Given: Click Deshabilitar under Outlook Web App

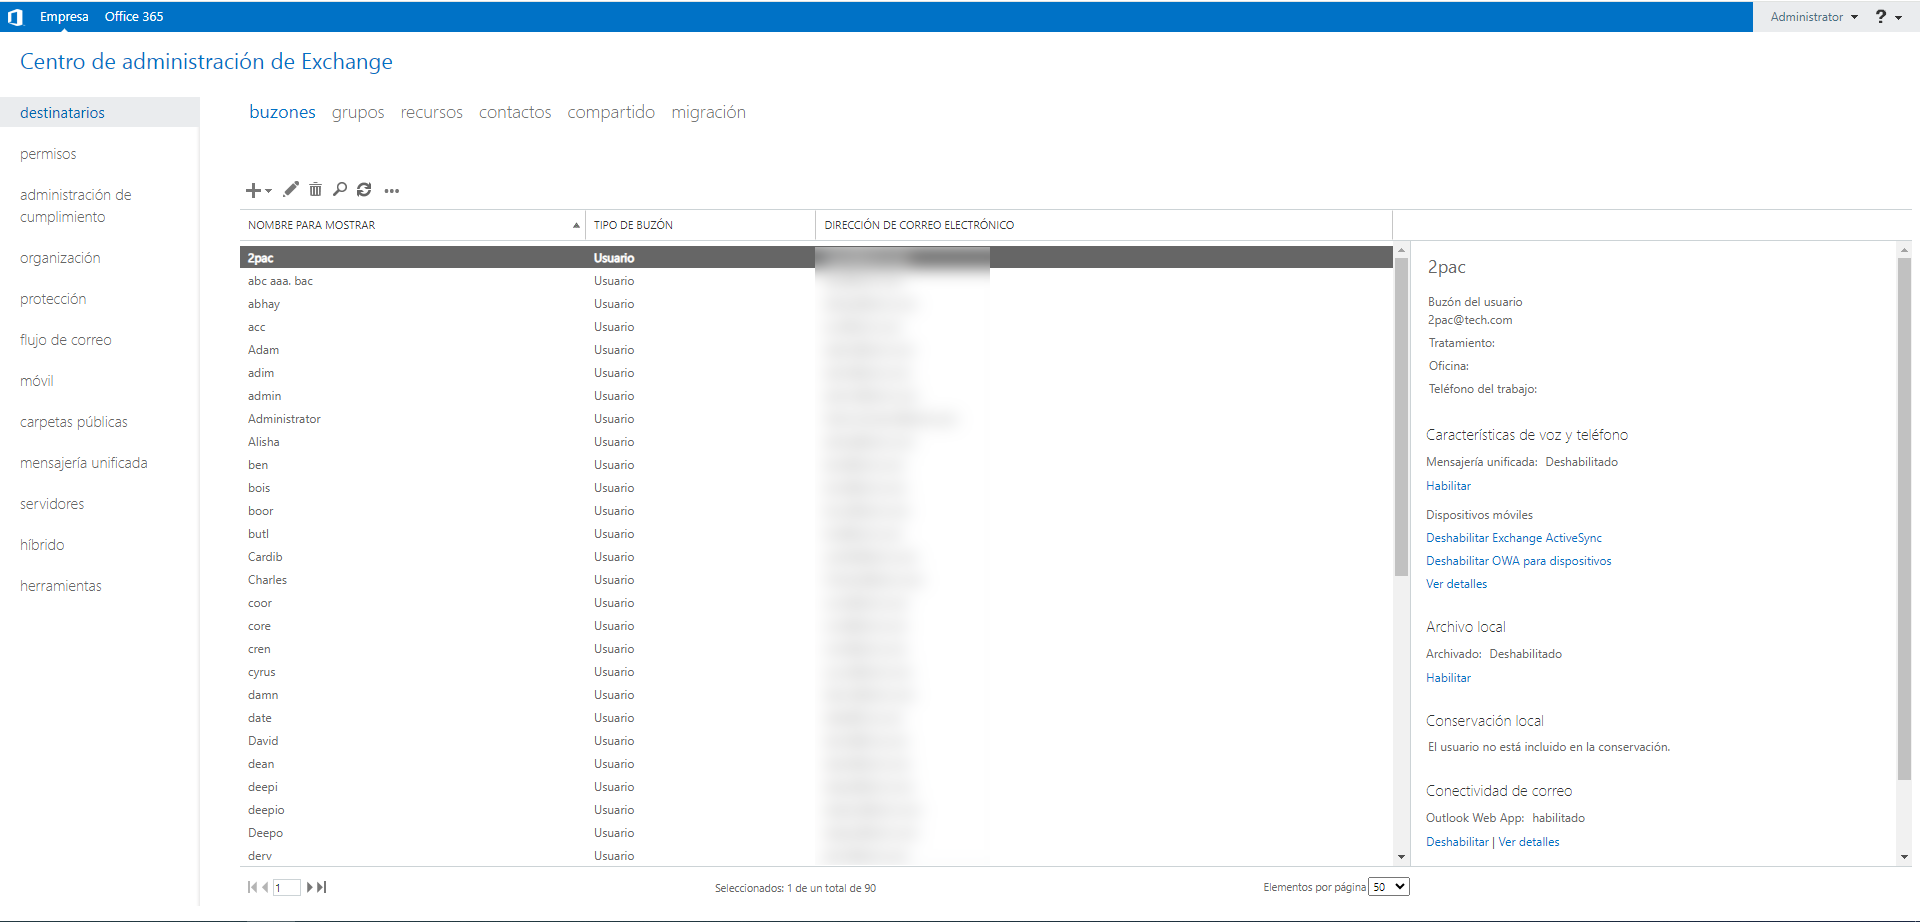Looking at the screenshot, I should pyautogui.click(x=1457, y=842).
